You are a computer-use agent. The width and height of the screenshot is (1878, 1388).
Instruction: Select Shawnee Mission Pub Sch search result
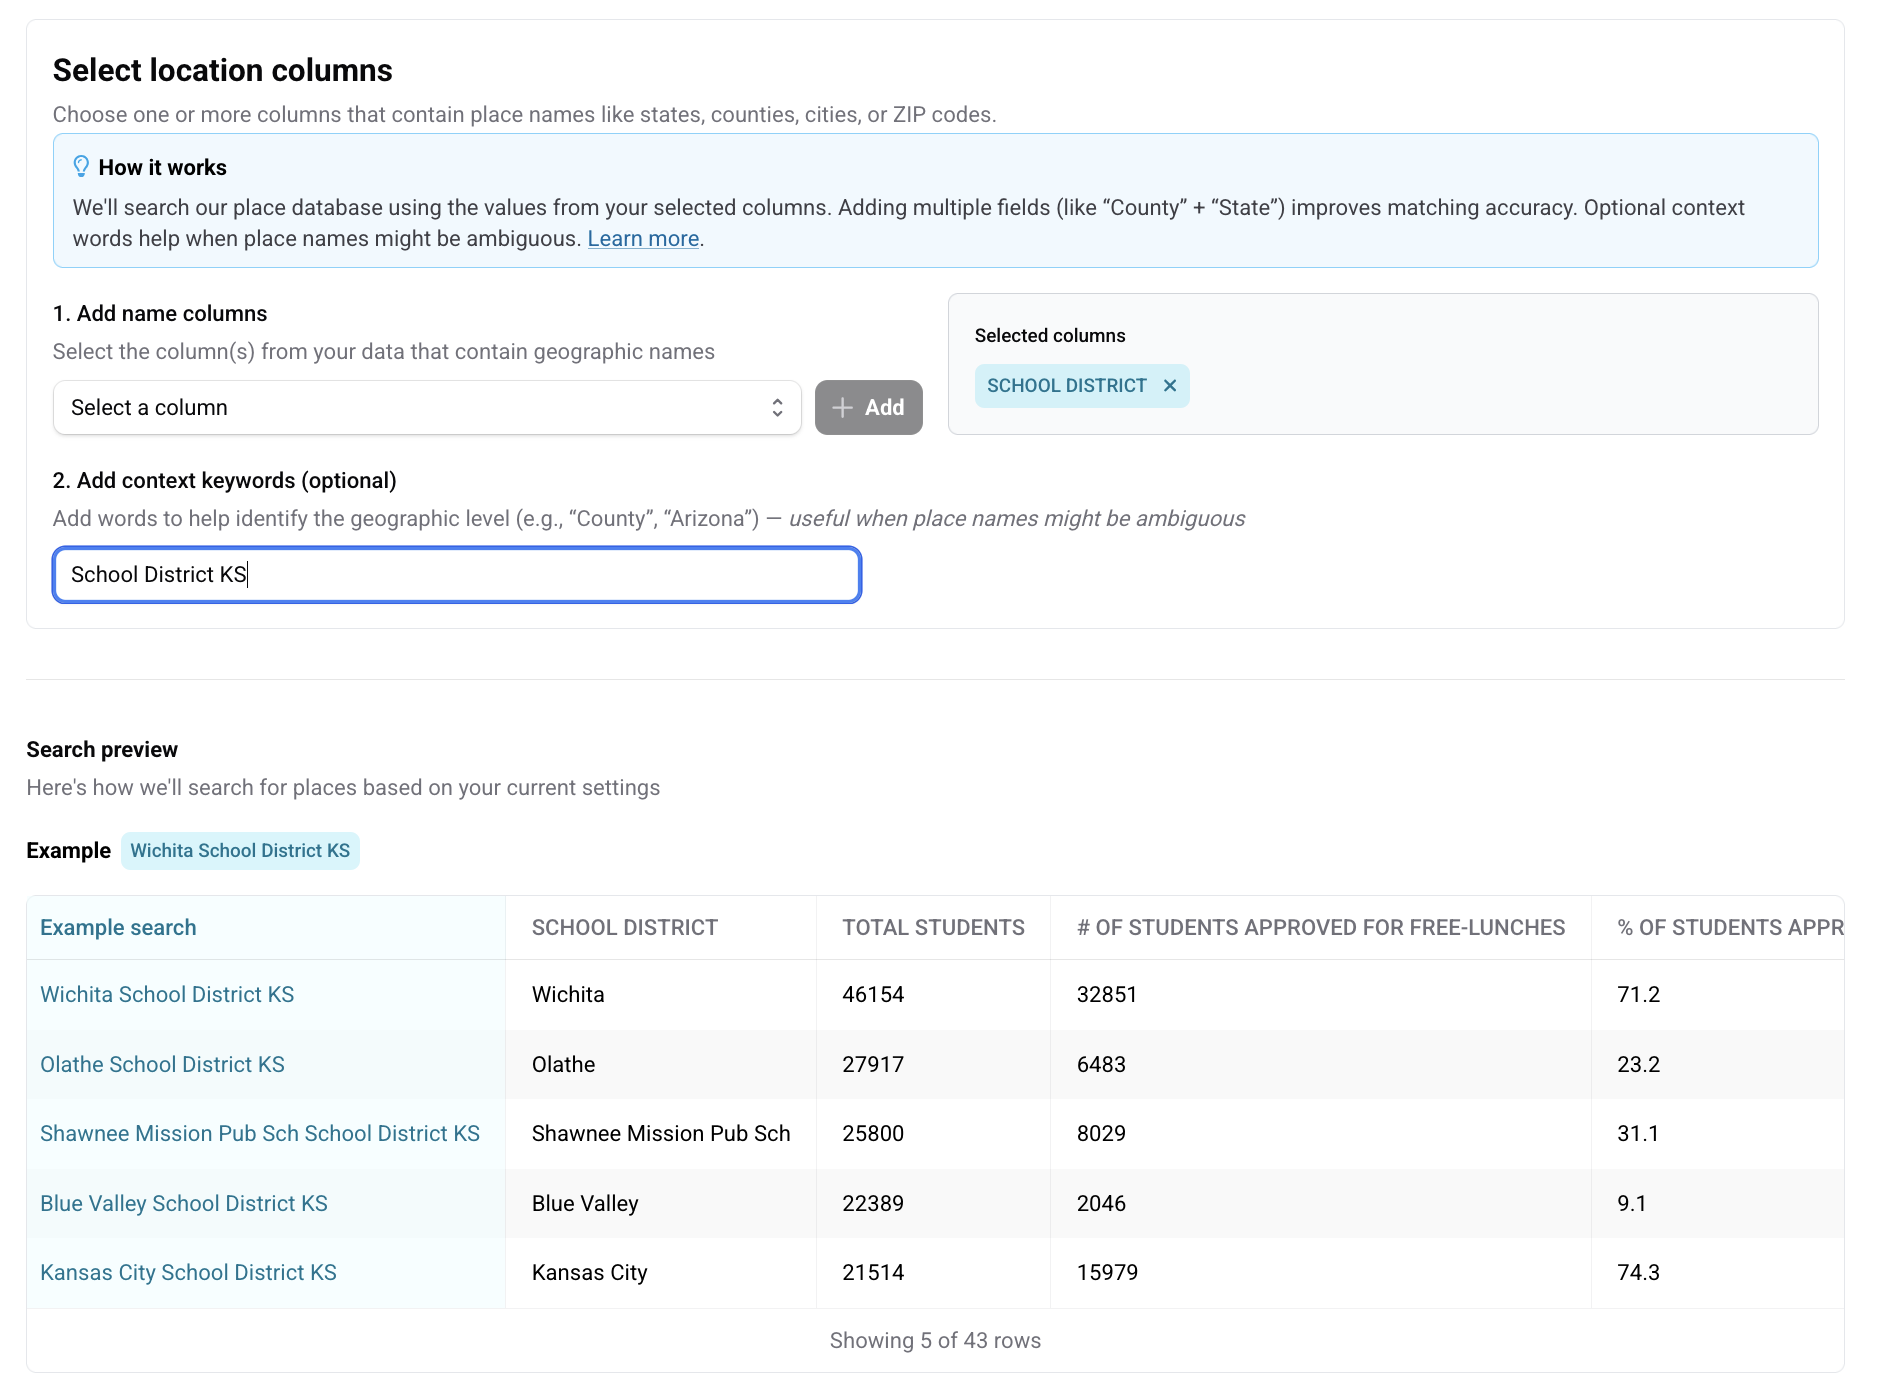tap(260, 1134)
